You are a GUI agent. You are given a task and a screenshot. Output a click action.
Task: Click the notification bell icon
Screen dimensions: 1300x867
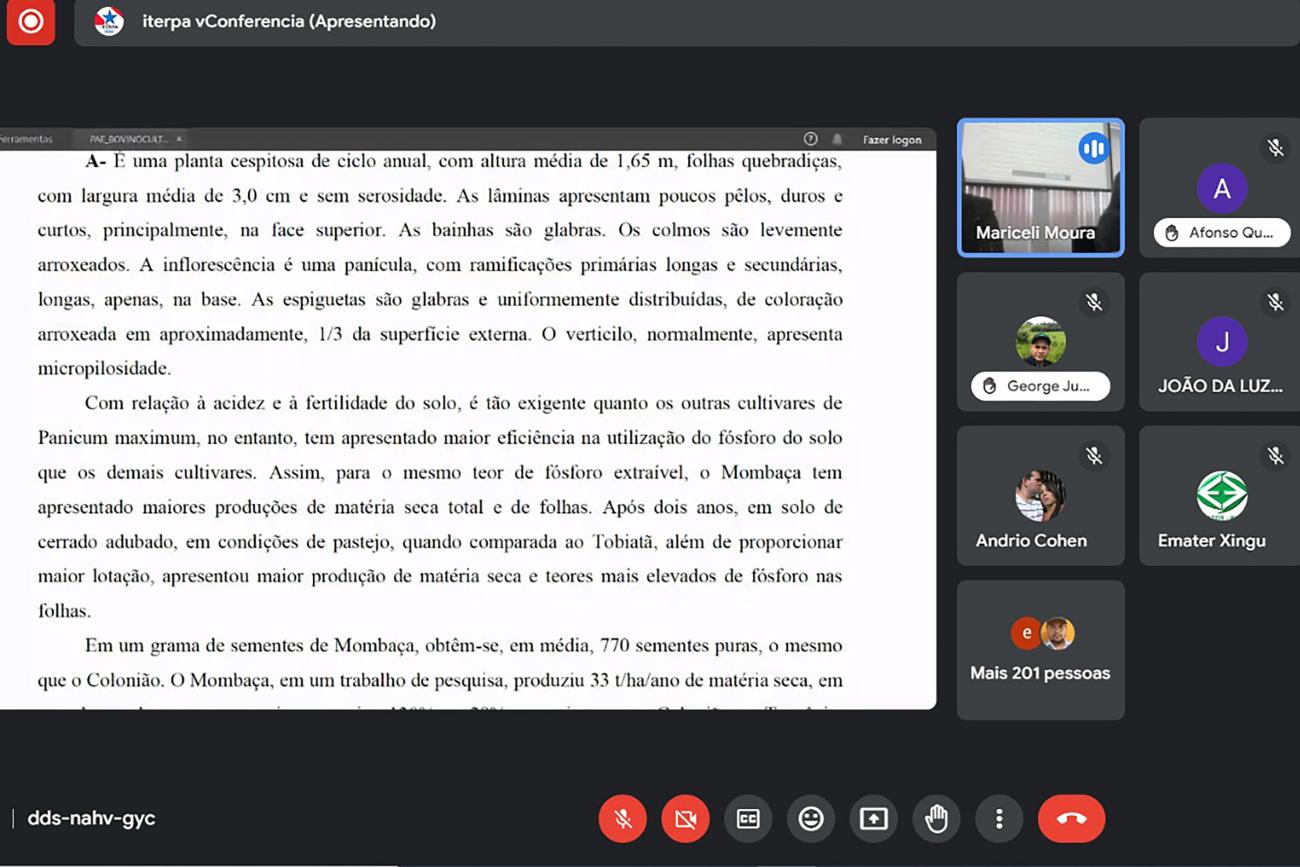(837, 139)
